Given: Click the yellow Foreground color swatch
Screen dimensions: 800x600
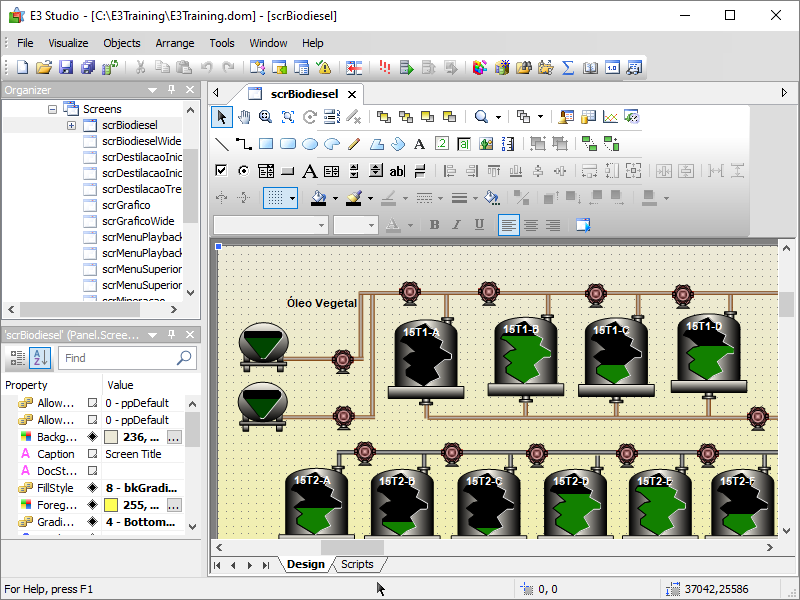Looking at the screenshot, I should (111, 506).
